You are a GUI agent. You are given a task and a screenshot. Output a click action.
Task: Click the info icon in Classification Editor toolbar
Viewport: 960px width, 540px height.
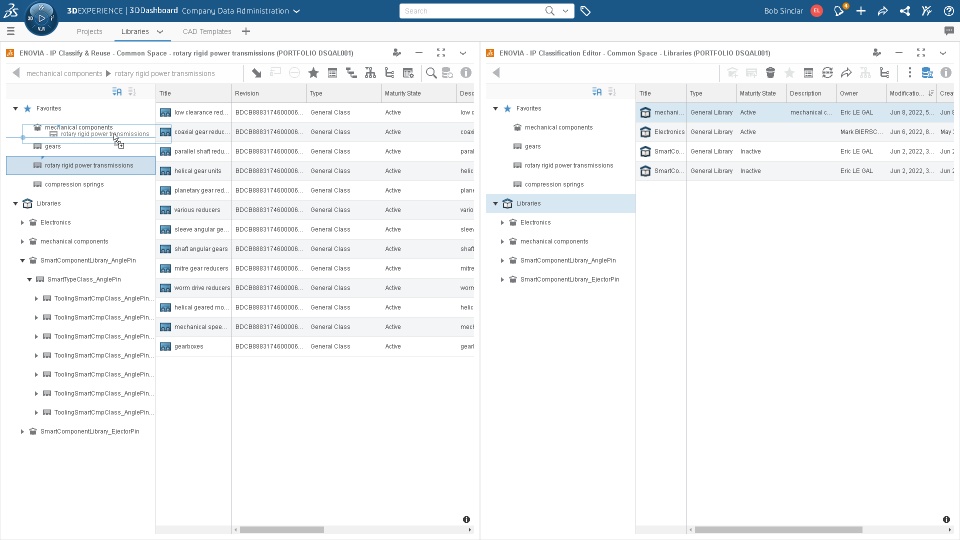point(946,73)
